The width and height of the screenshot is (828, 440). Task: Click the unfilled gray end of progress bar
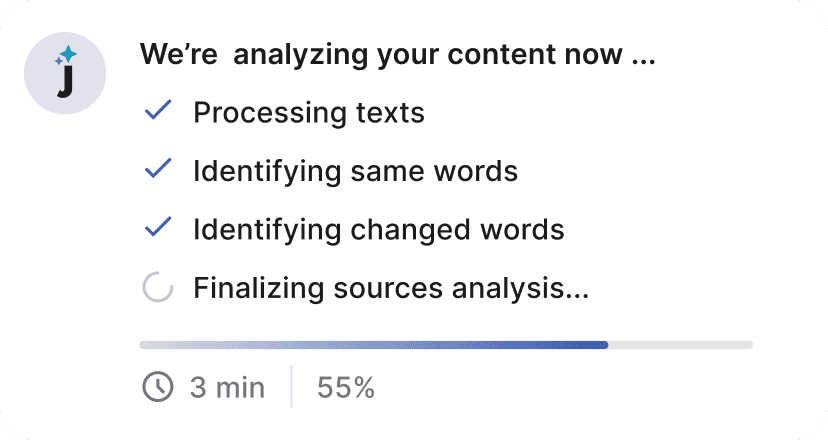[681, 345]
